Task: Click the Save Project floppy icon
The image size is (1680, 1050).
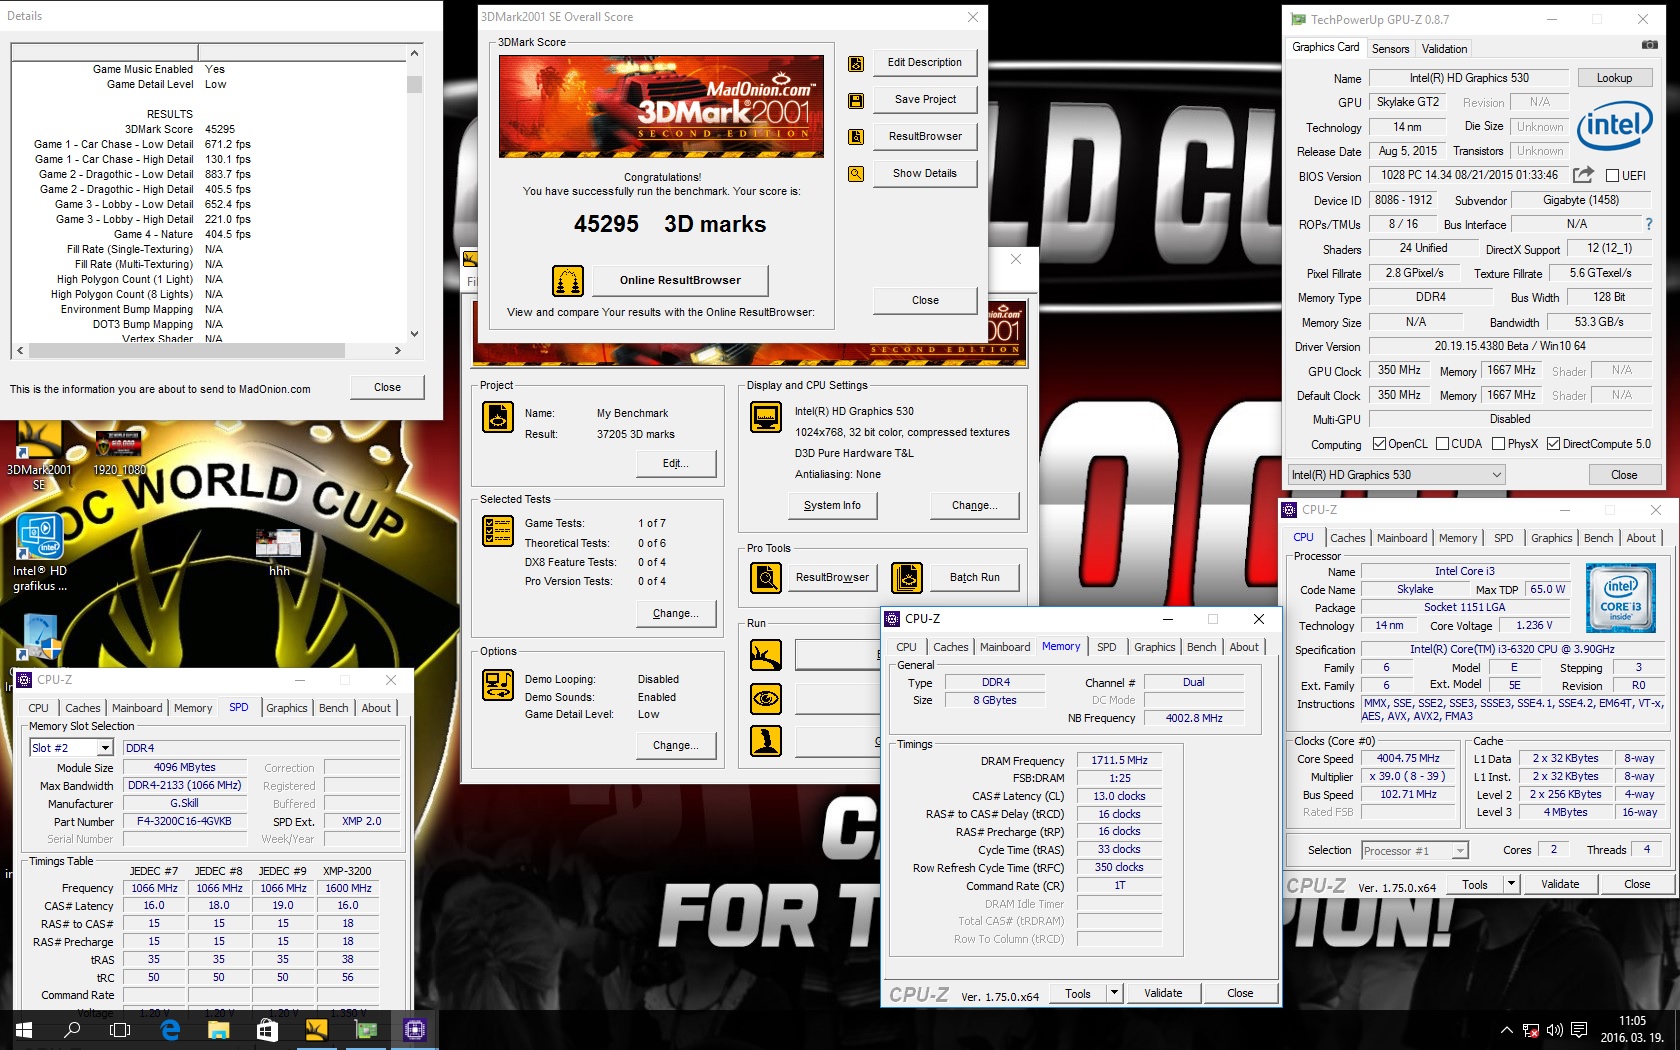Action: click(856, 101)
